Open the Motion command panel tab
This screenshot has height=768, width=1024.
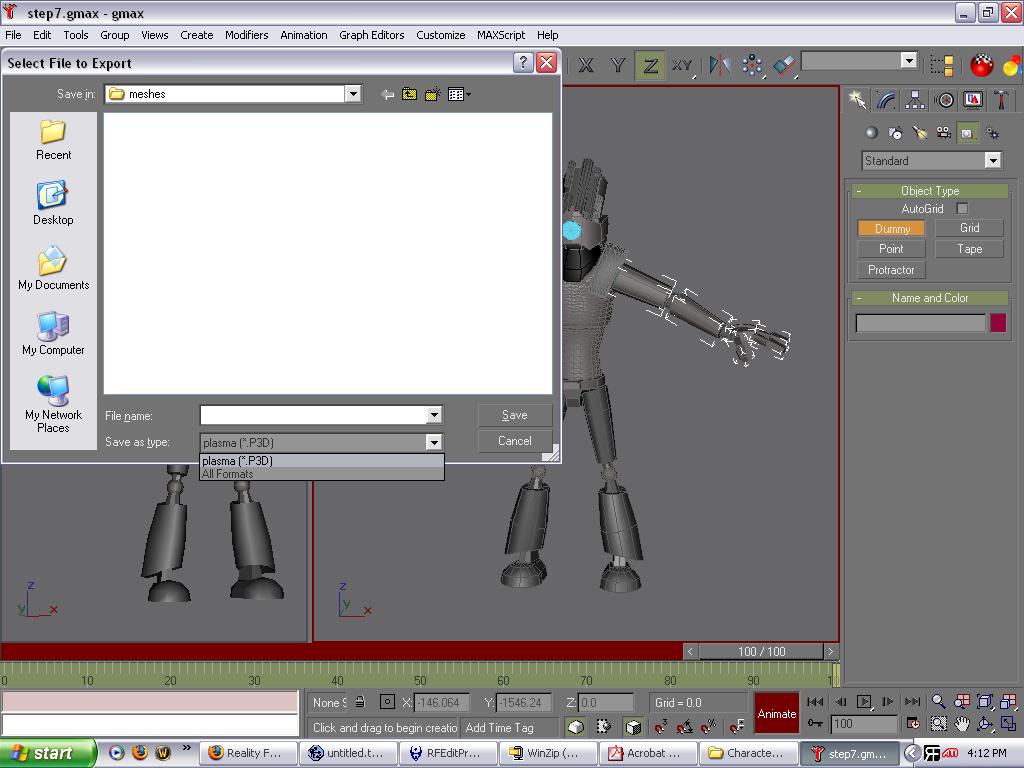[944, 100]
